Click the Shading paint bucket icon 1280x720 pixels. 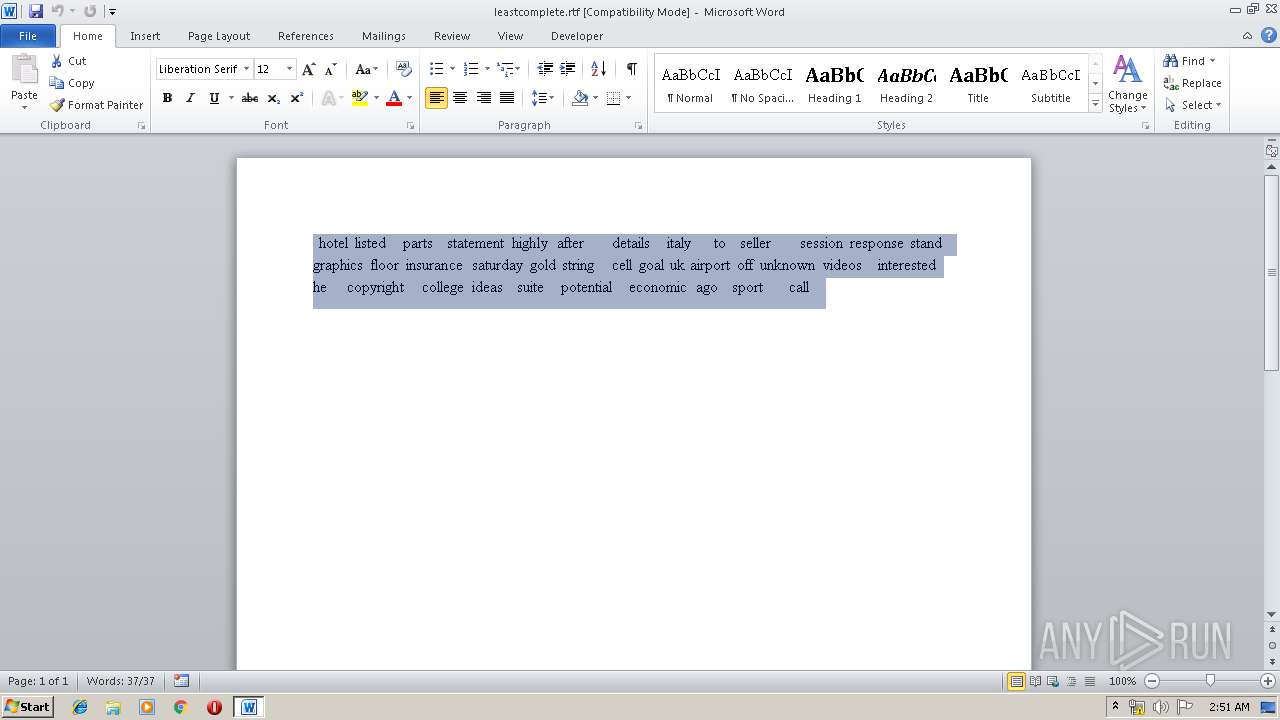[x=580, y=98]
